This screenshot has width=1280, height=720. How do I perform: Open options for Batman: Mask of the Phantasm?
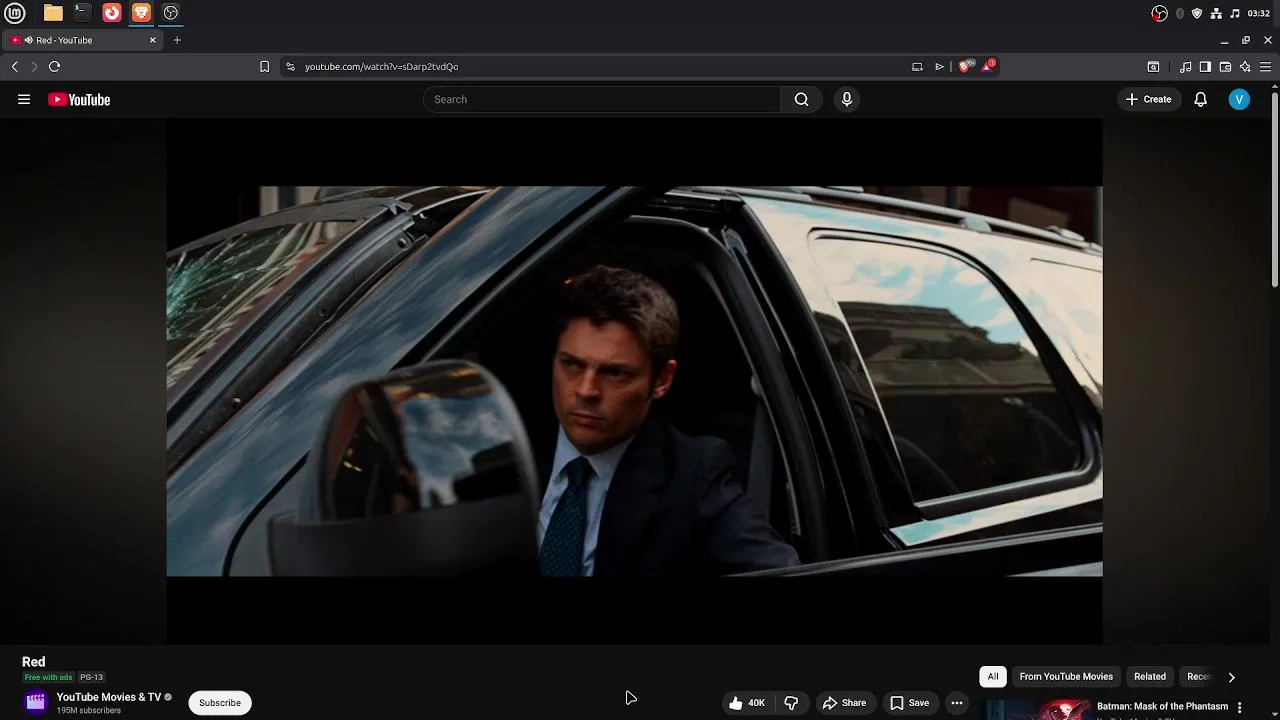click(x=1239, y=707)
